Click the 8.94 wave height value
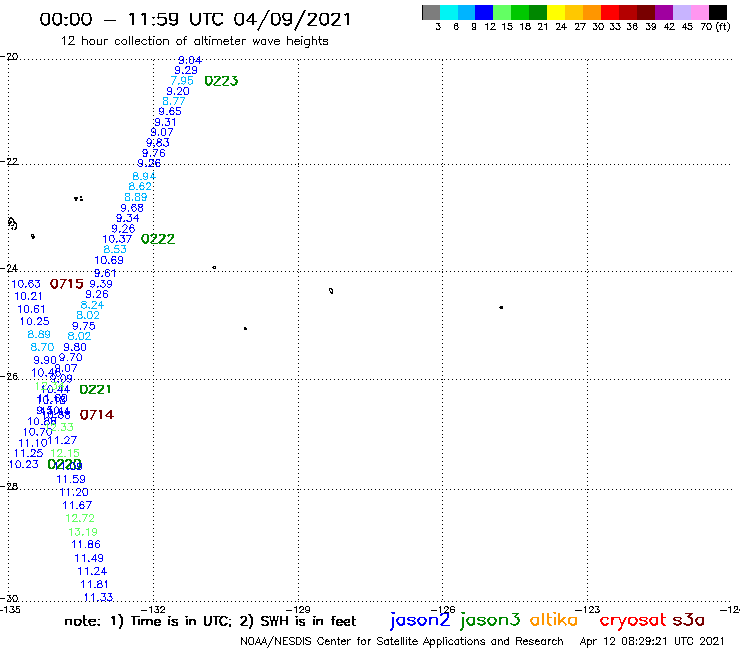 tap(144, 176)
